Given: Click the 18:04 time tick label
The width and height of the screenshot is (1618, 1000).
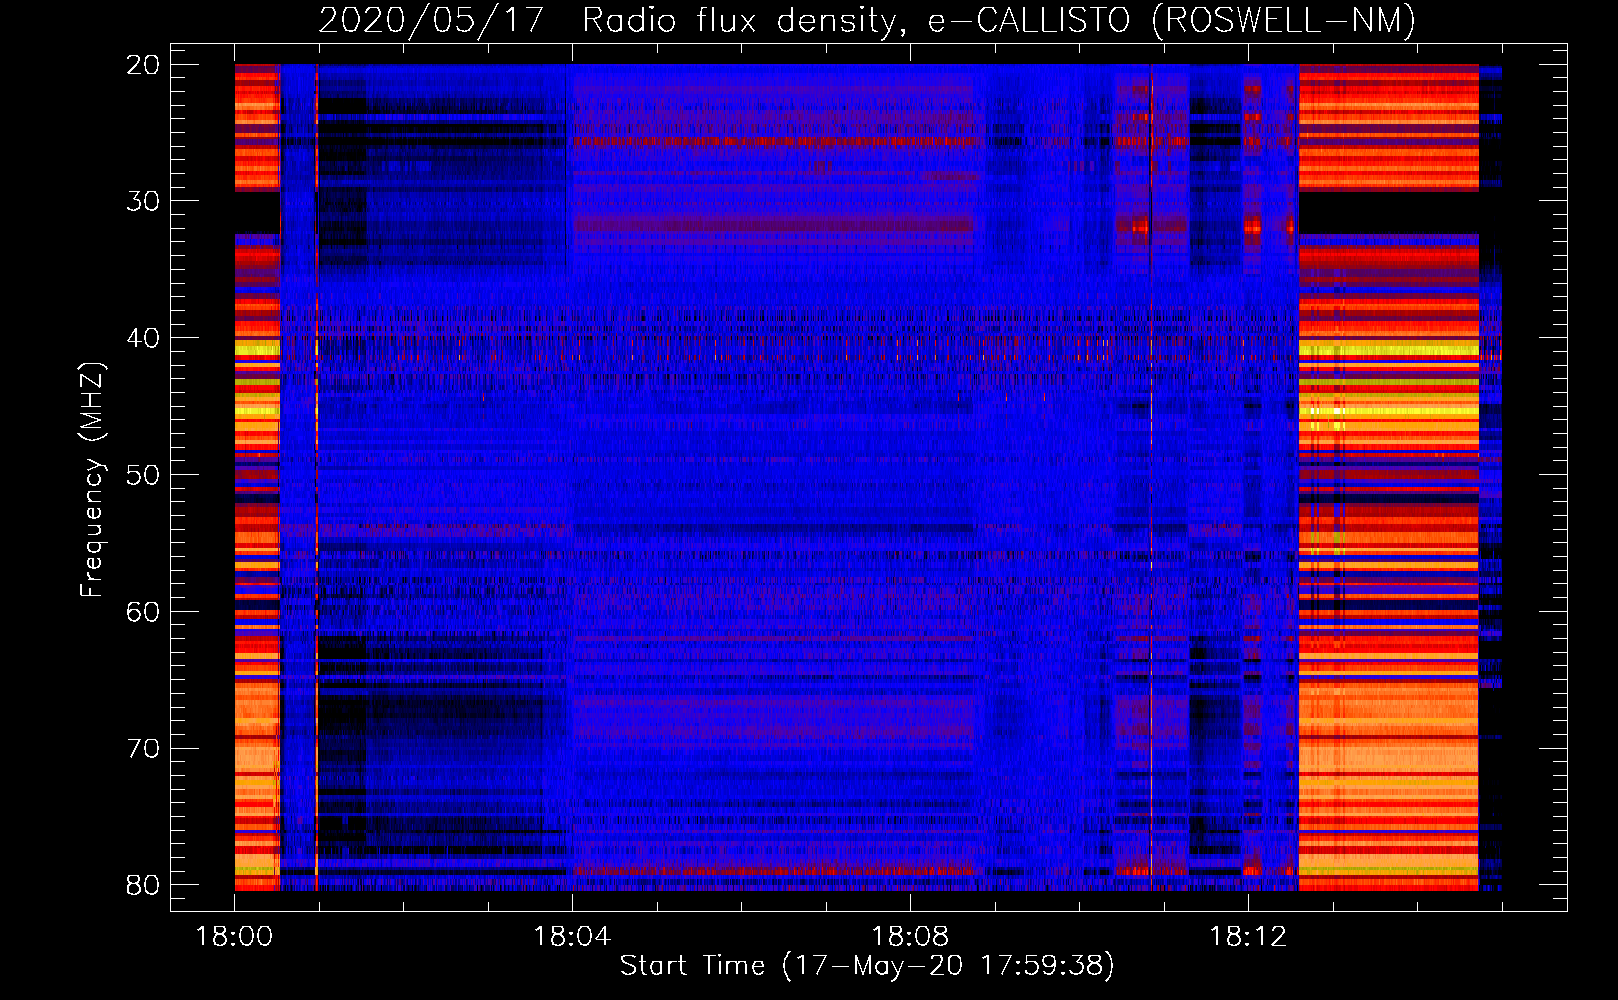Looking at the screenshot, I should point(572,937).
